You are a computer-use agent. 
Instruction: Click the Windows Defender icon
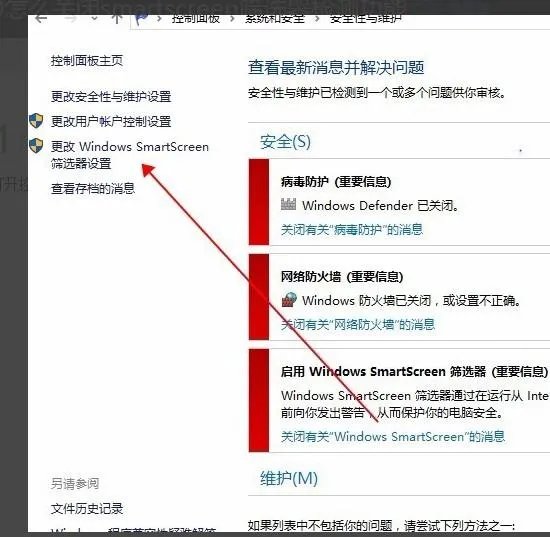288,204
